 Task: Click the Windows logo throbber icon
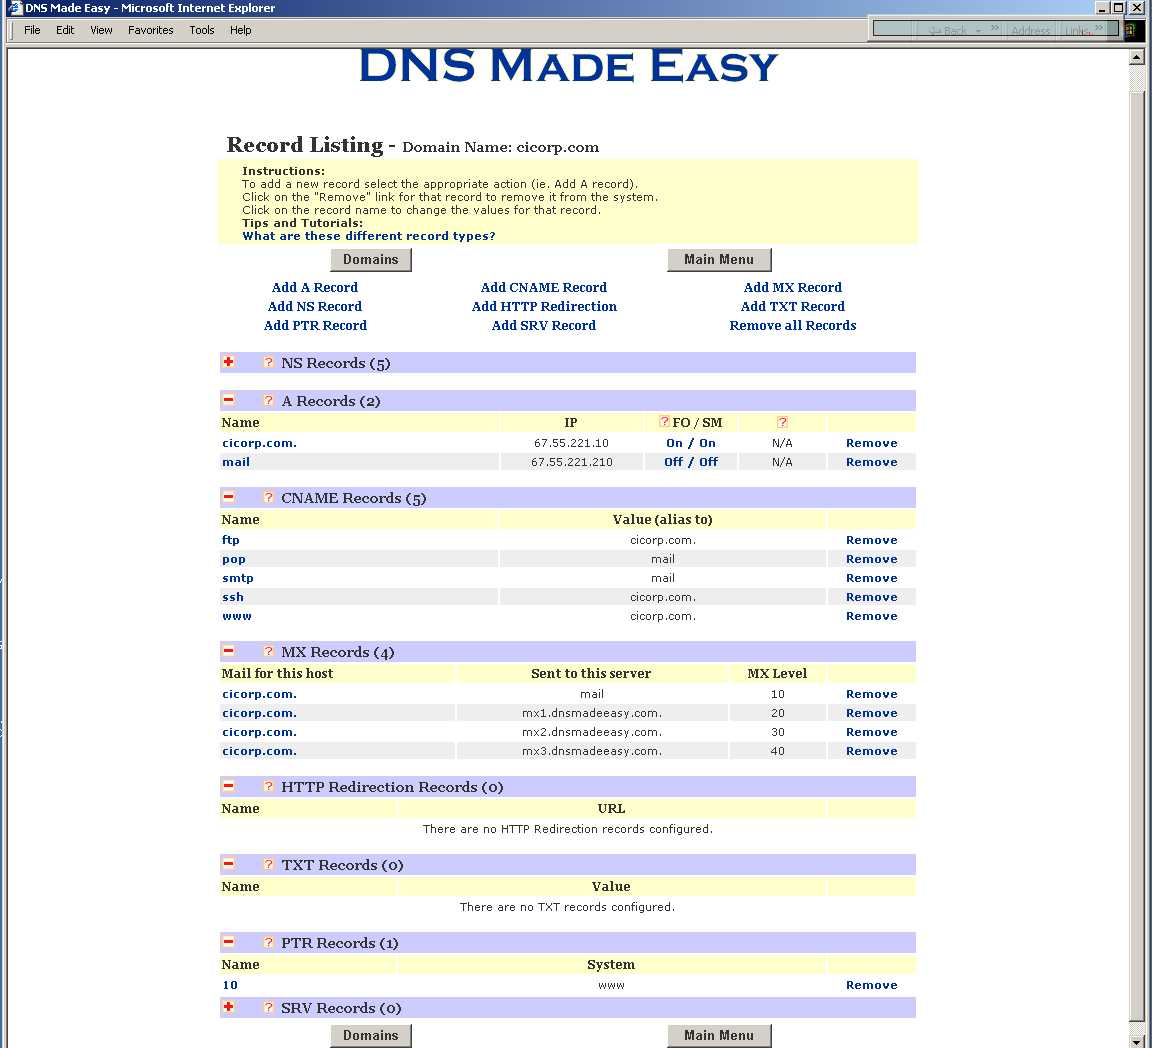[1130, 30]
